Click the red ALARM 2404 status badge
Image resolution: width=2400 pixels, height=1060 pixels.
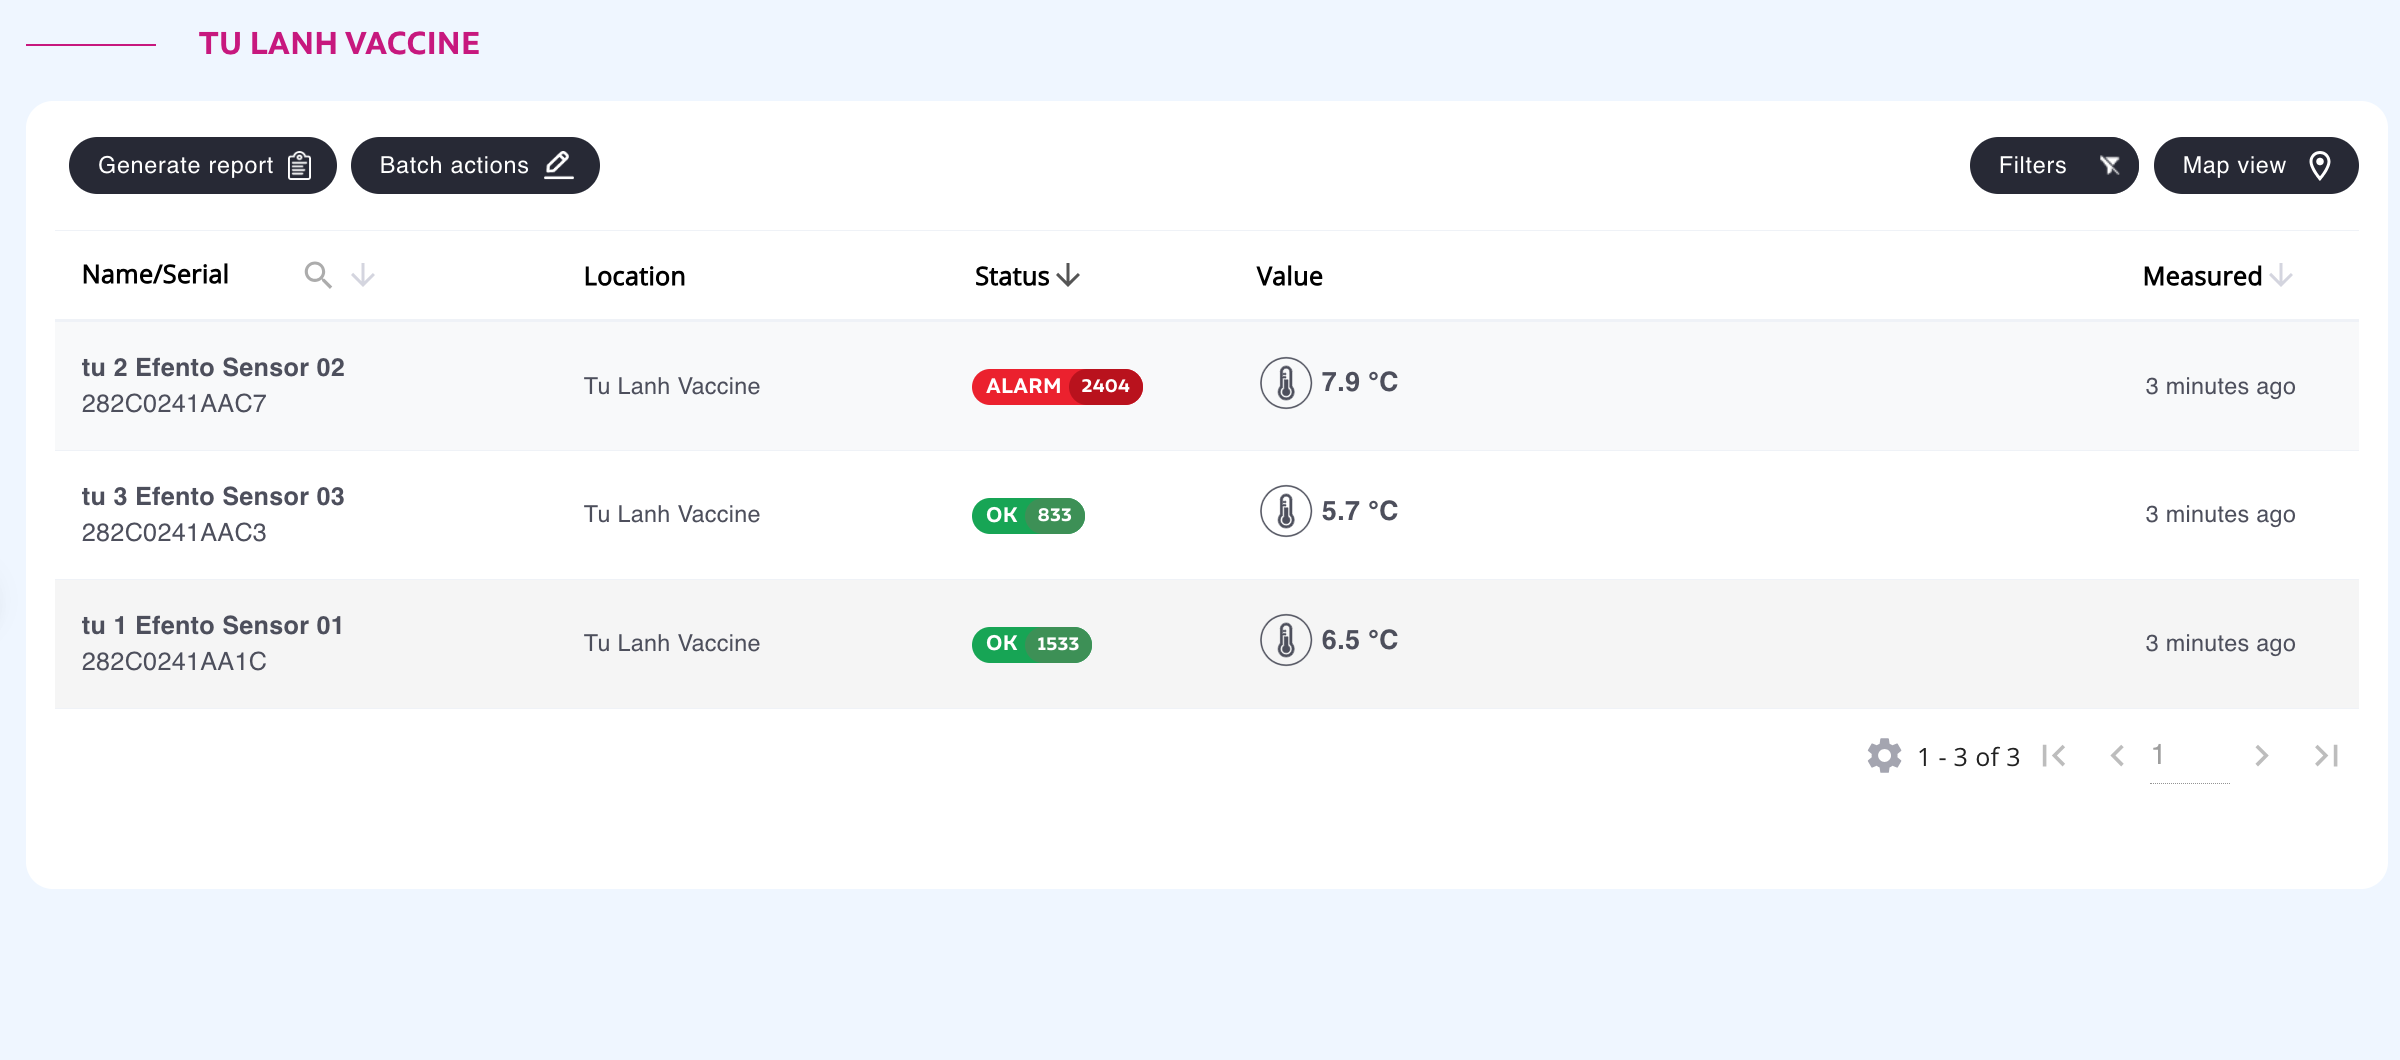pyautogui.click(x=1057, y=386)
